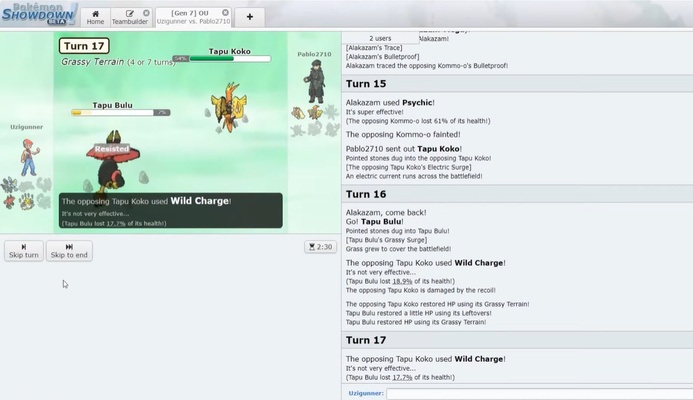Click 'Tapu Bulu restored a little HP' Leftovers line

point(419,313)
